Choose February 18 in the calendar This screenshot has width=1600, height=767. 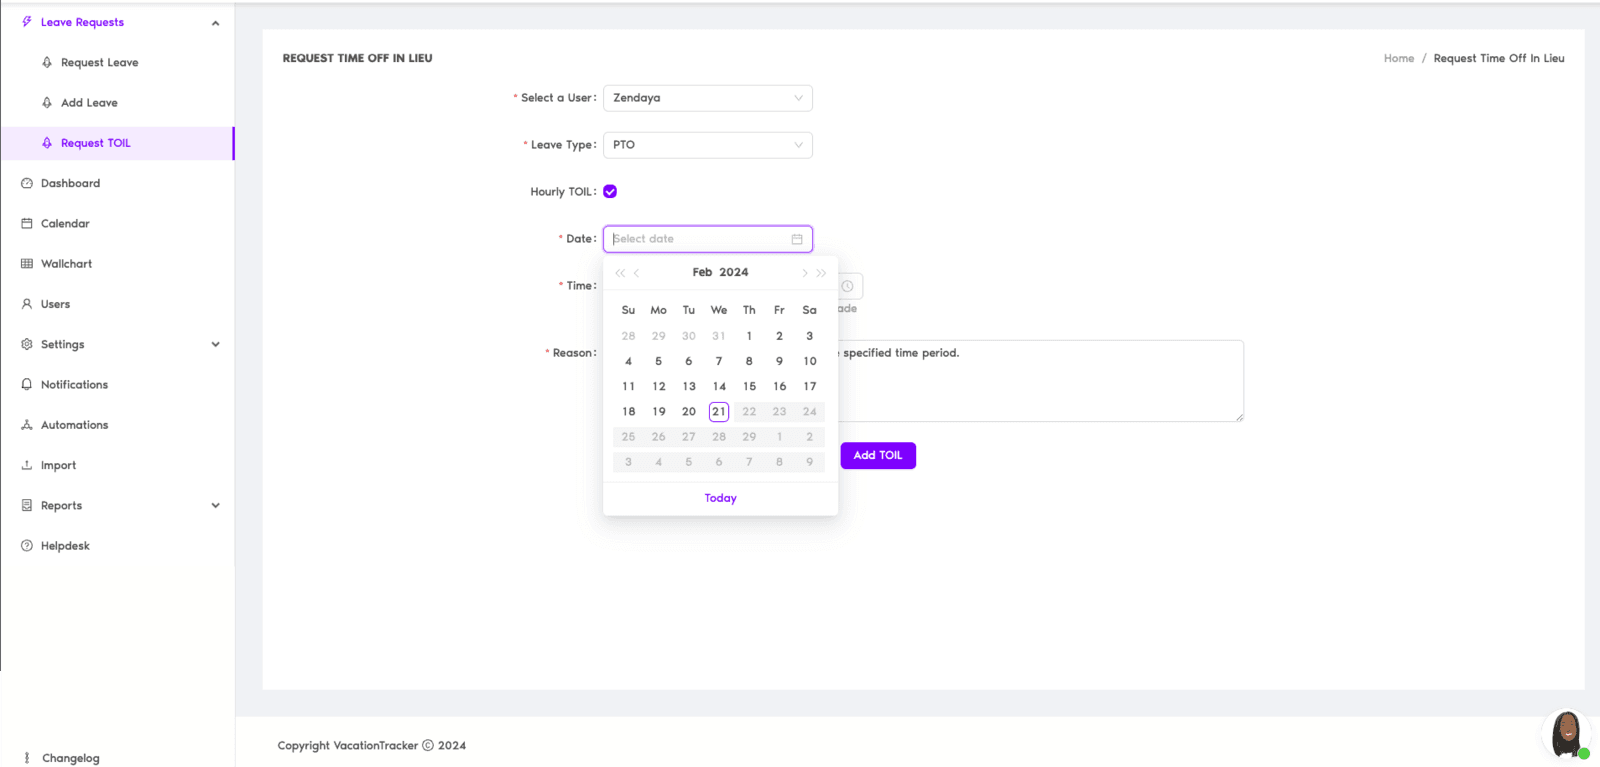coord(628,412)
